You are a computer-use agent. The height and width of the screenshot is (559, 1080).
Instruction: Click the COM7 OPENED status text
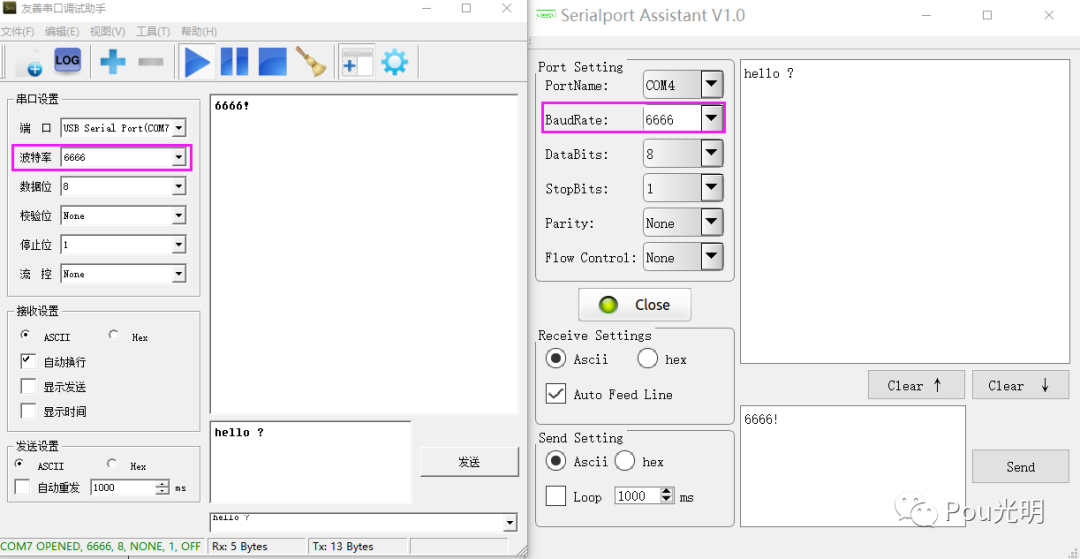coord(101,547)
